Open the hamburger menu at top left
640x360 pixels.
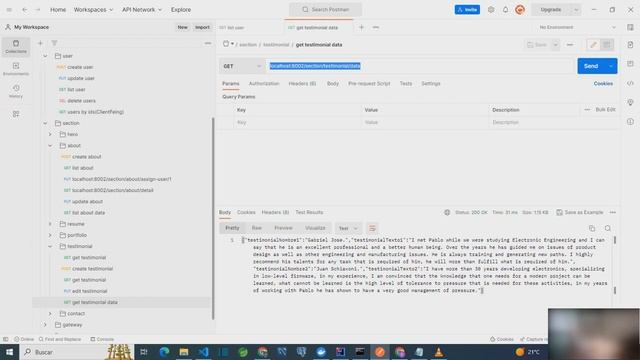[9, 9]
